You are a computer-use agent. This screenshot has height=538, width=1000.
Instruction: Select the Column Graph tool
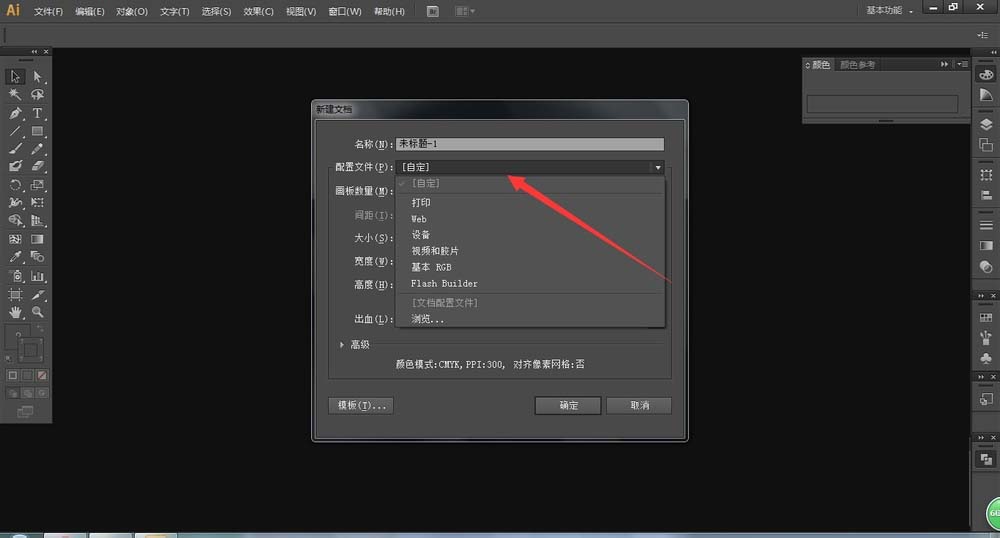38,276
